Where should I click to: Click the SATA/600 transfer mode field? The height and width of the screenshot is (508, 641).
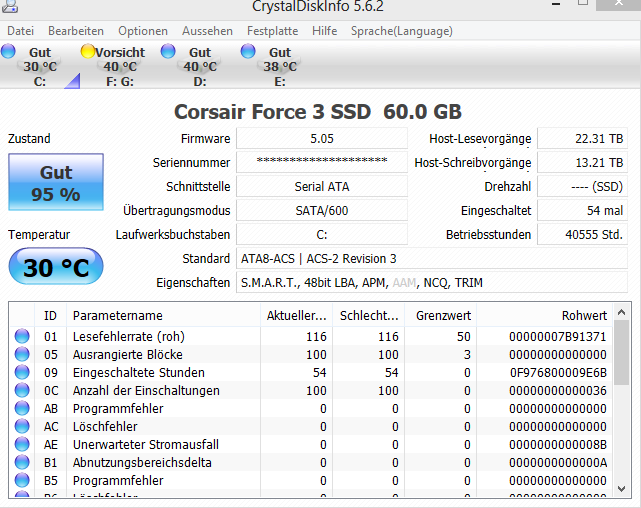pos(322,210)
